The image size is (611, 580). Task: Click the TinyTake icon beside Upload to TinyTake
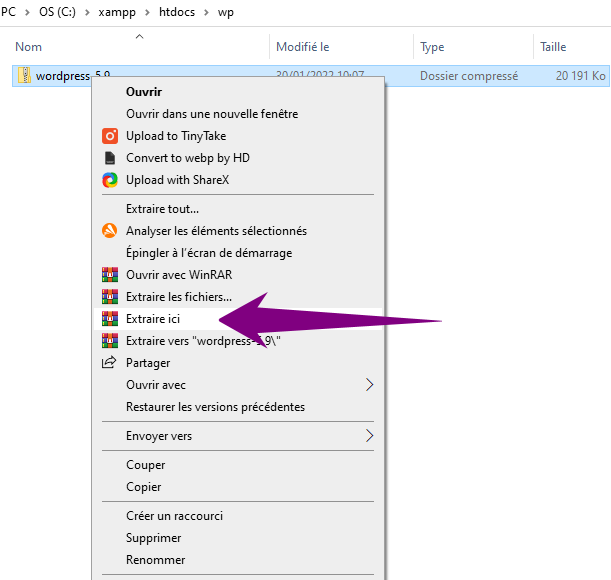click(x=110, y=136)
